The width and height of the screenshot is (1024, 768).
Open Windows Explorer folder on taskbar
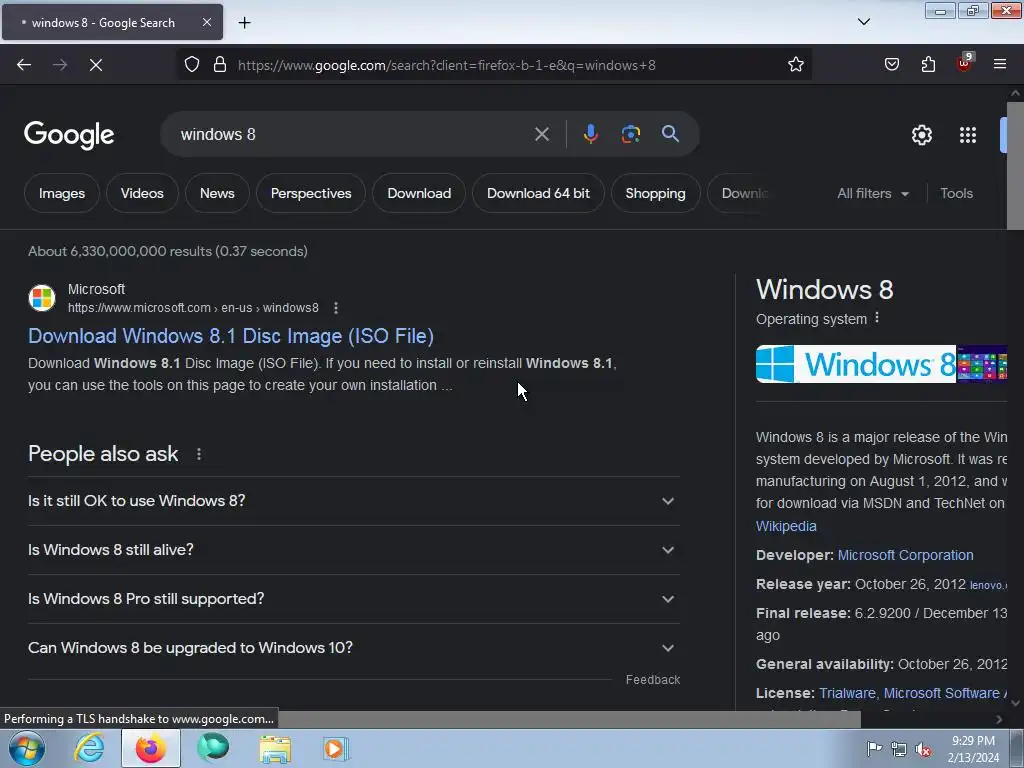tap(275, 748)
